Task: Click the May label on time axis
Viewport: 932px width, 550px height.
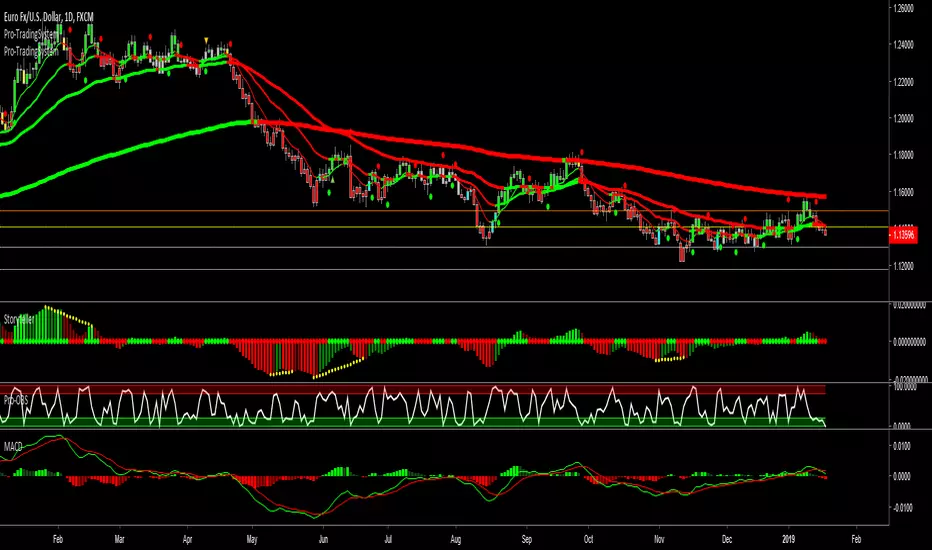Action: 252,539
